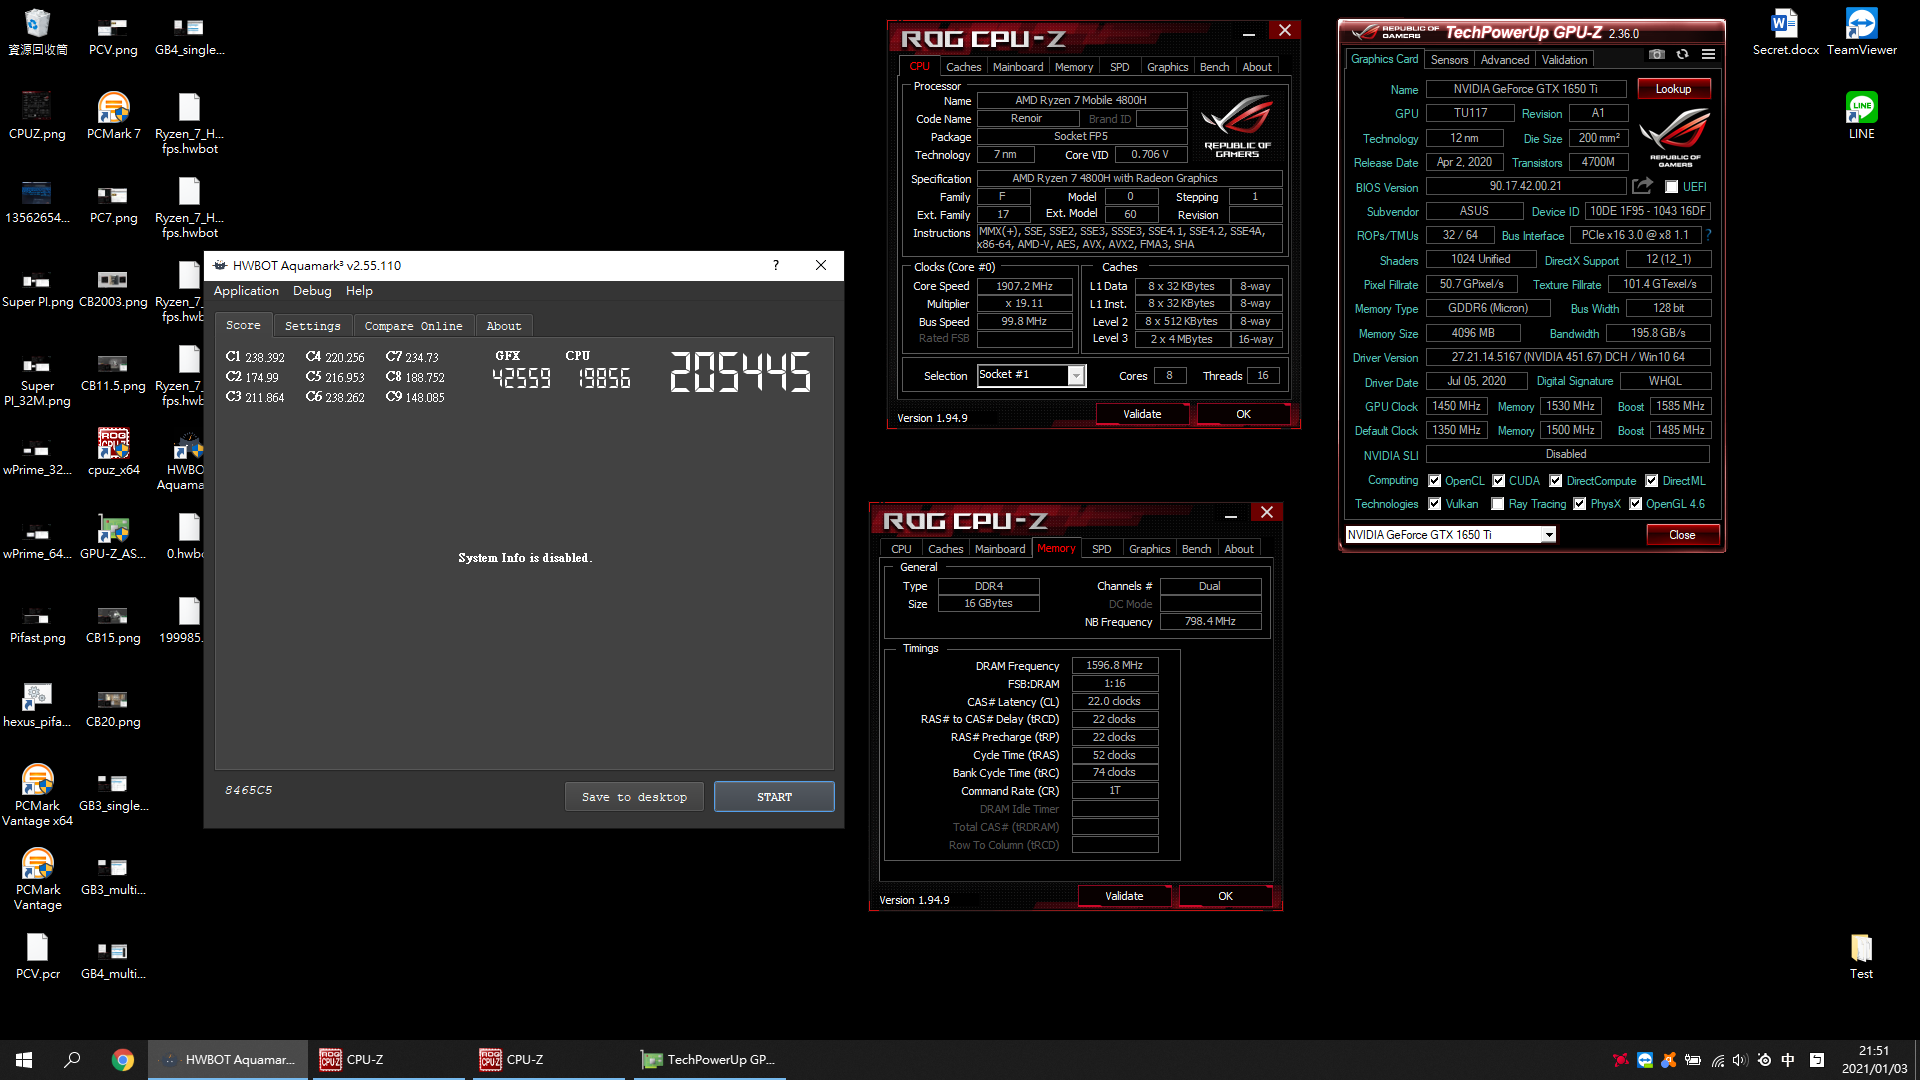This screenshot has width=1920, height=1080.
Task: Click Validate in upper CPU-Z window
Action: (1142, 414)
